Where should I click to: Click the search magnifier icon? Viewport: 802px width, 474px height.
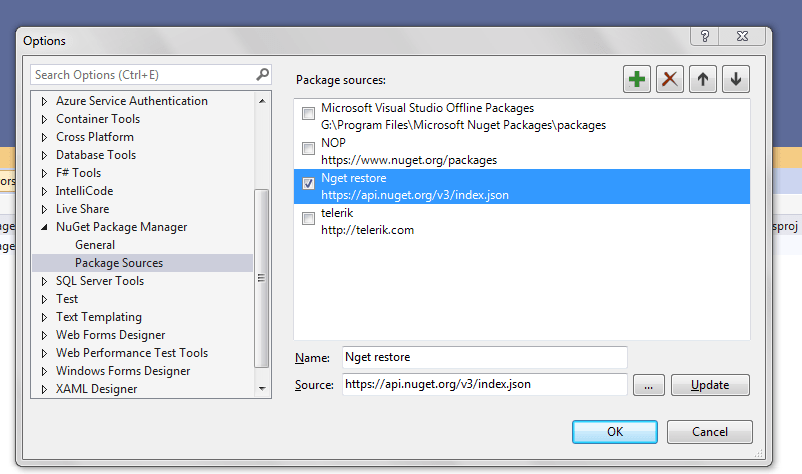263,74
